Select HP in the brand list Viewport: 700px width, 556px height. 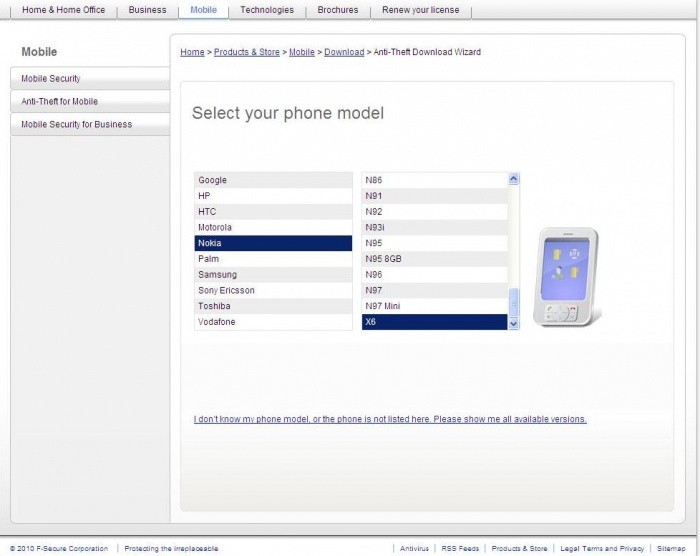(273, 196)
